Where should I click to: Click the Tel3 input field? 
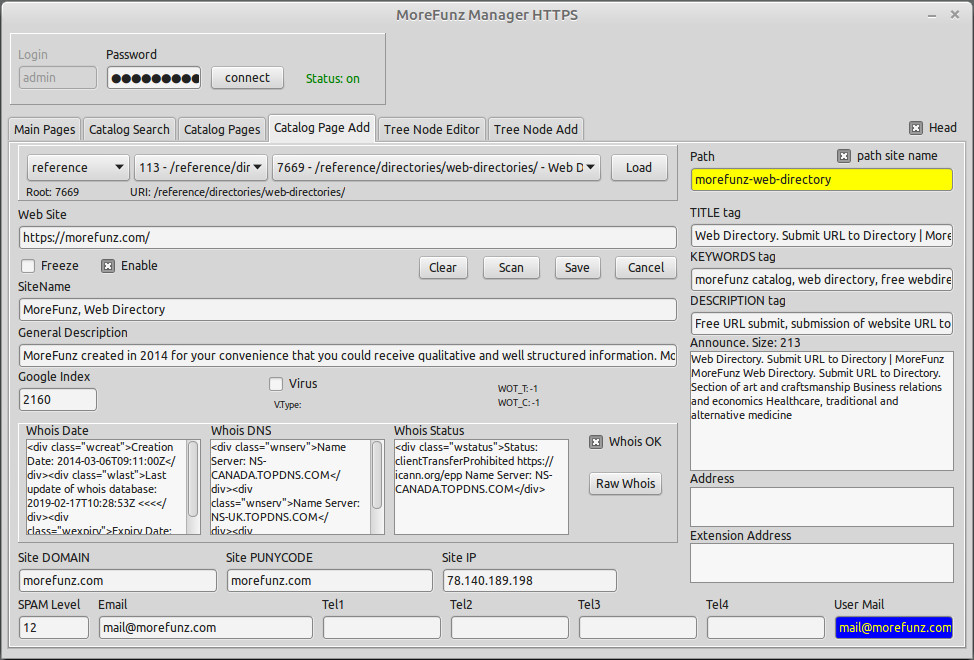(638, 628)
